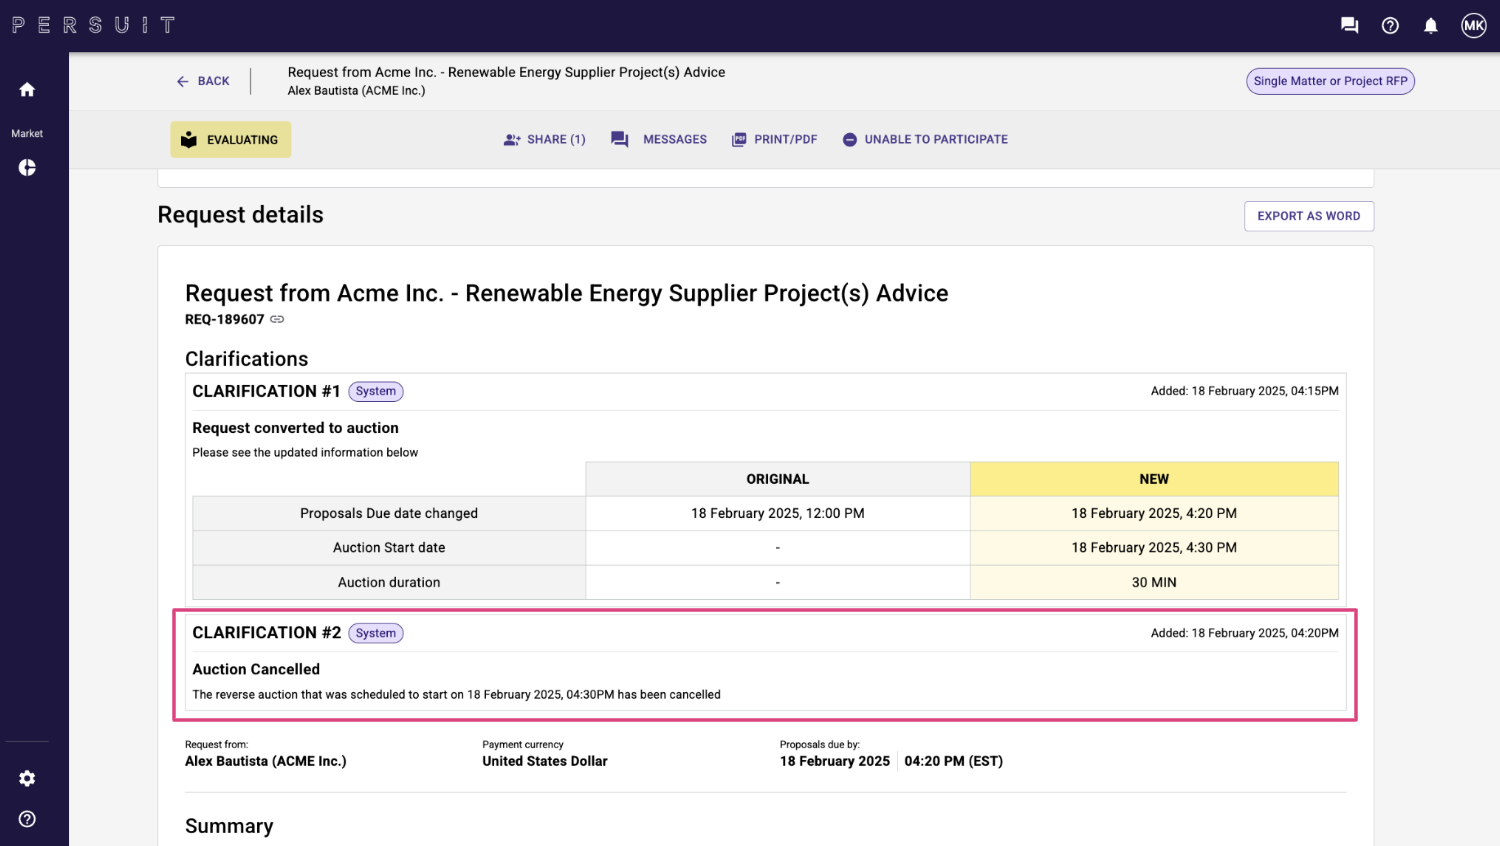Select Unable to Participate
Viewport: 1500px width, 846px height.
(x=925, y=140)
